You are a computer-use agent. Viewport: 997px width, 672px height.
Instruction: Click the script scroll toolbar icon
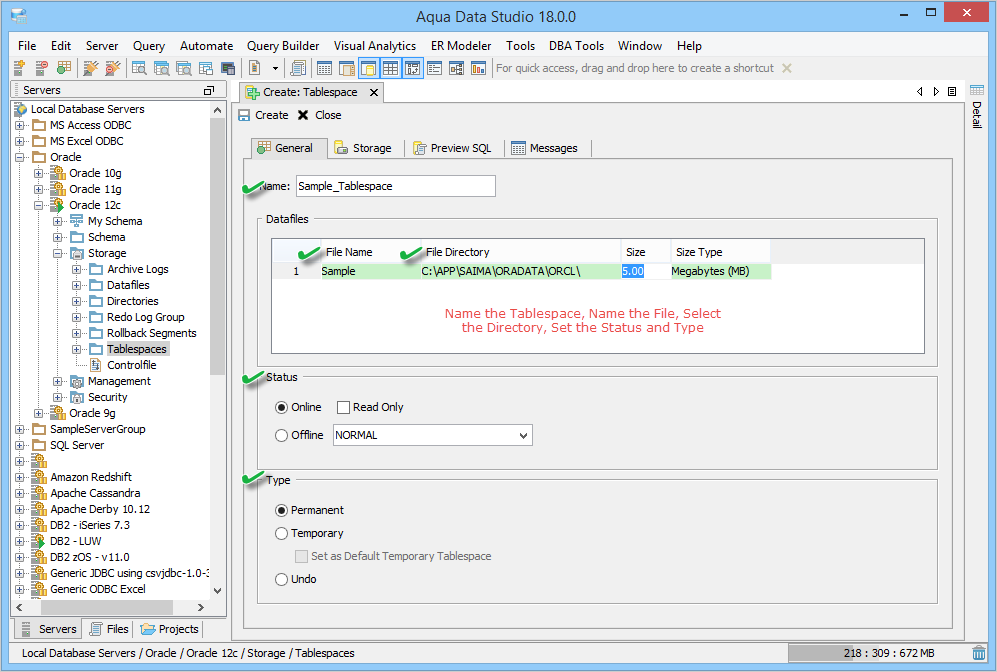point(298,67)
